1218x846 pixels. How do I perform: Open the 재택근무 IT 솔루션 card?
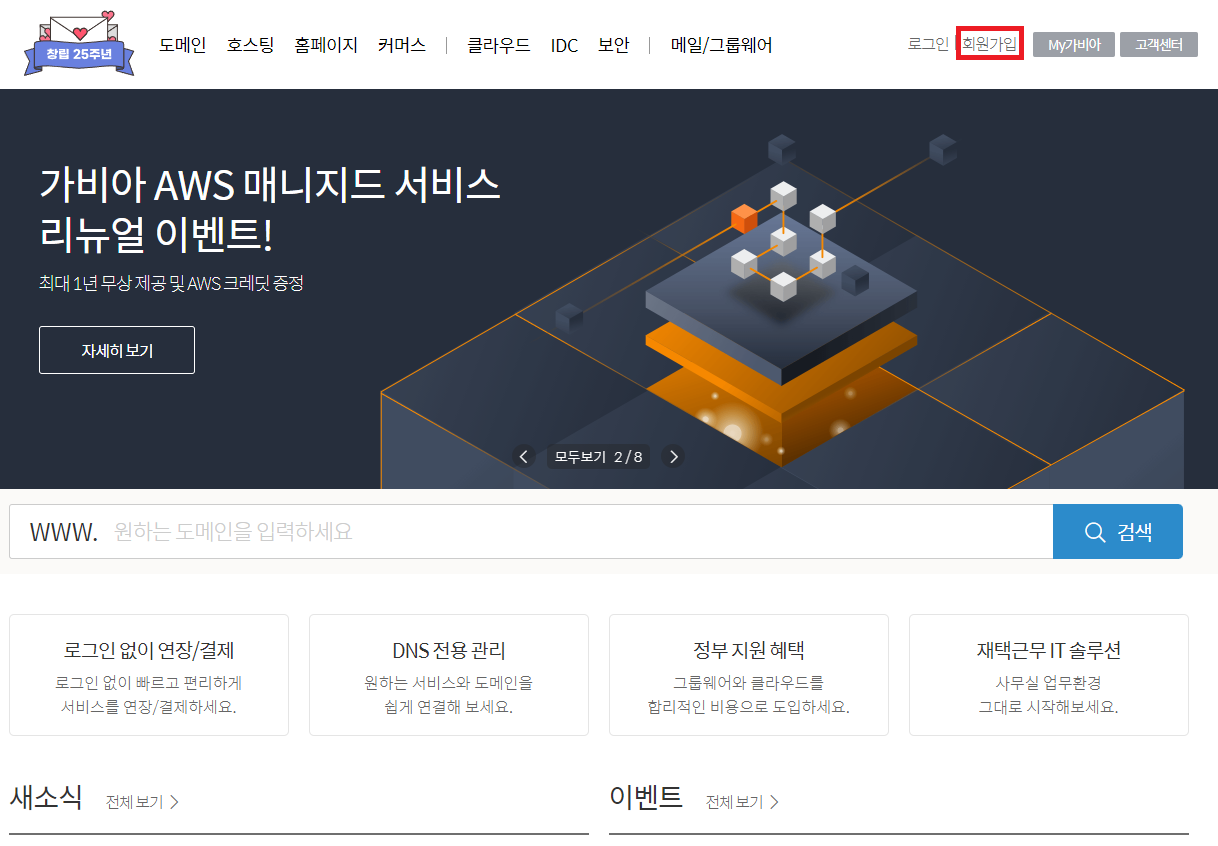pyautogui.click(x=1049, y=674)
